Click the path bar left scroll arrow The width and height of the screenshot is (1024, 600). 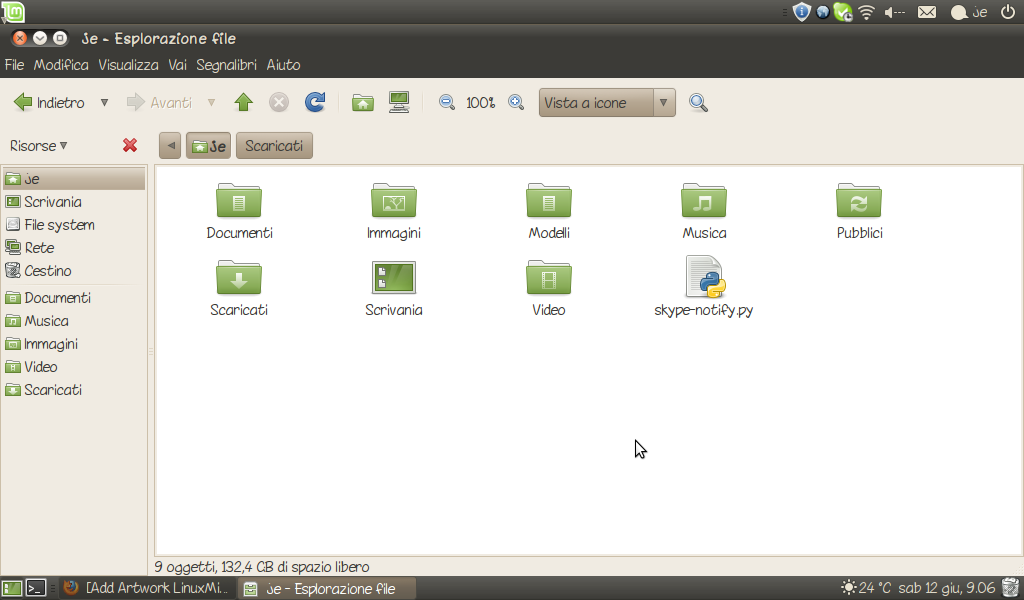tap(170, 146)
